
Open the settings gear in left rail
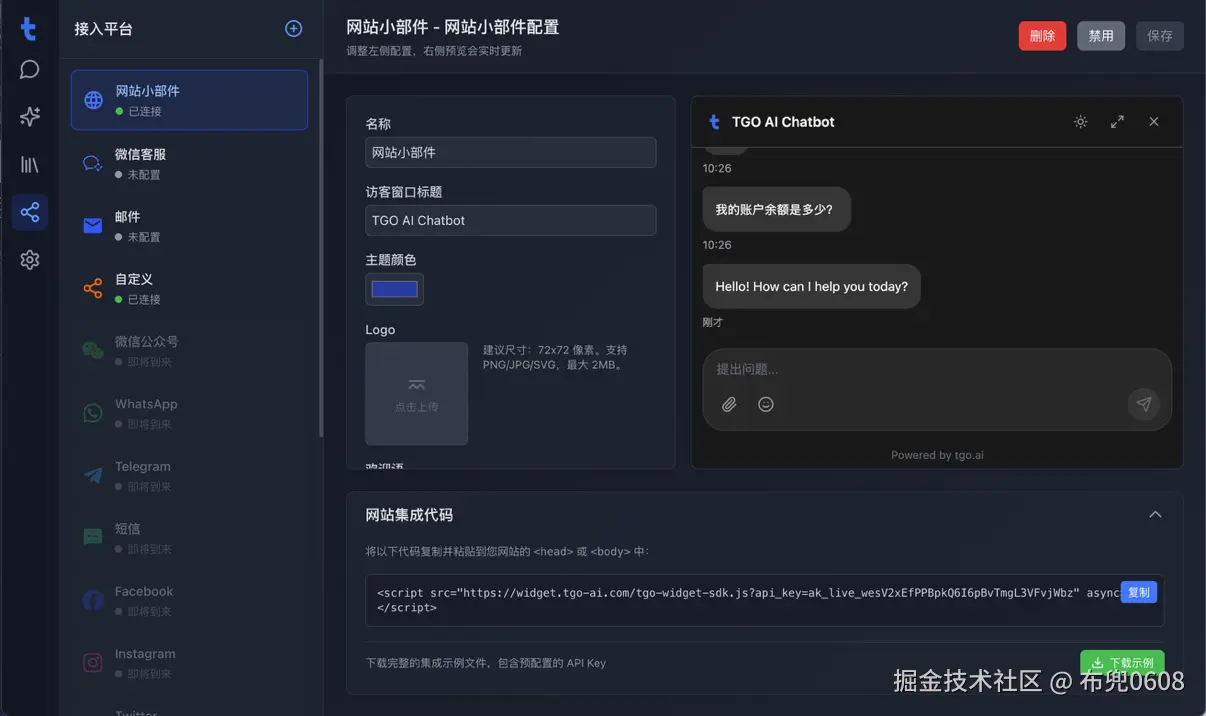pyautogui.click(x=29, y=259)
